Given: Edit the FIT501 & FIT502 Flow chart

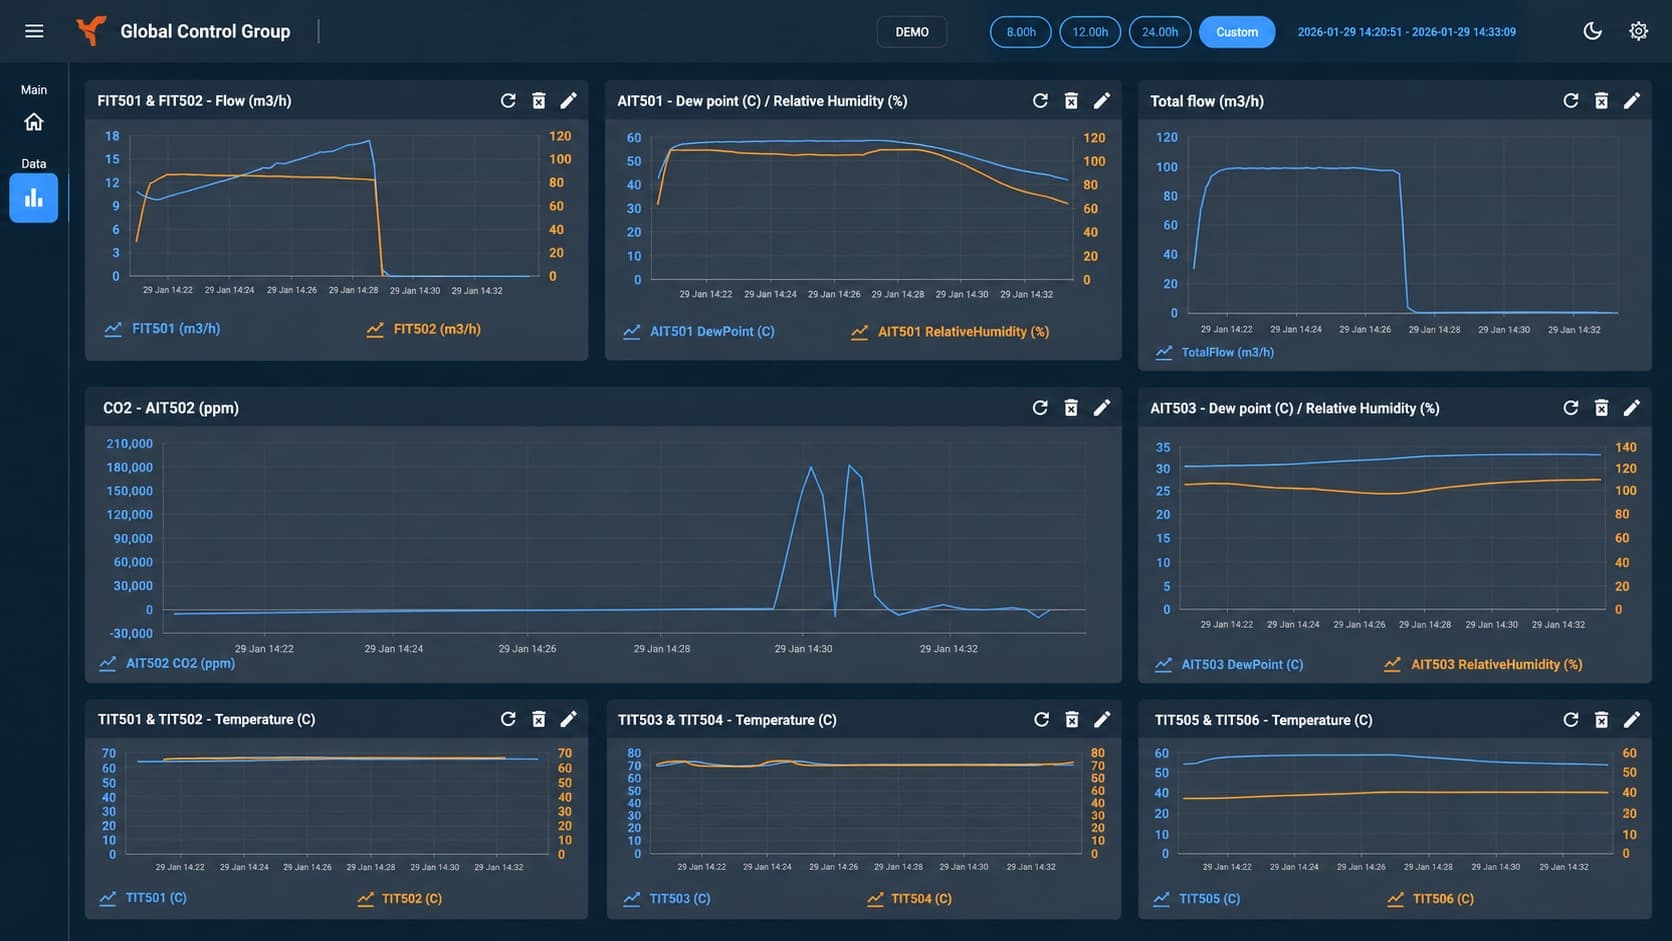Looking at the screenshot, I should click(568, 100).
